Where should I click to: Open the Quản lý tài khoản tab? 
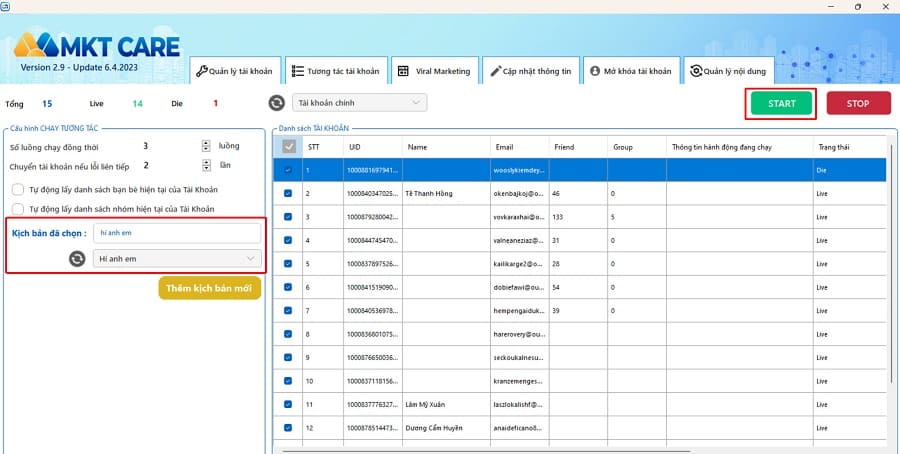pyautogui.click(x=234, y=71)
